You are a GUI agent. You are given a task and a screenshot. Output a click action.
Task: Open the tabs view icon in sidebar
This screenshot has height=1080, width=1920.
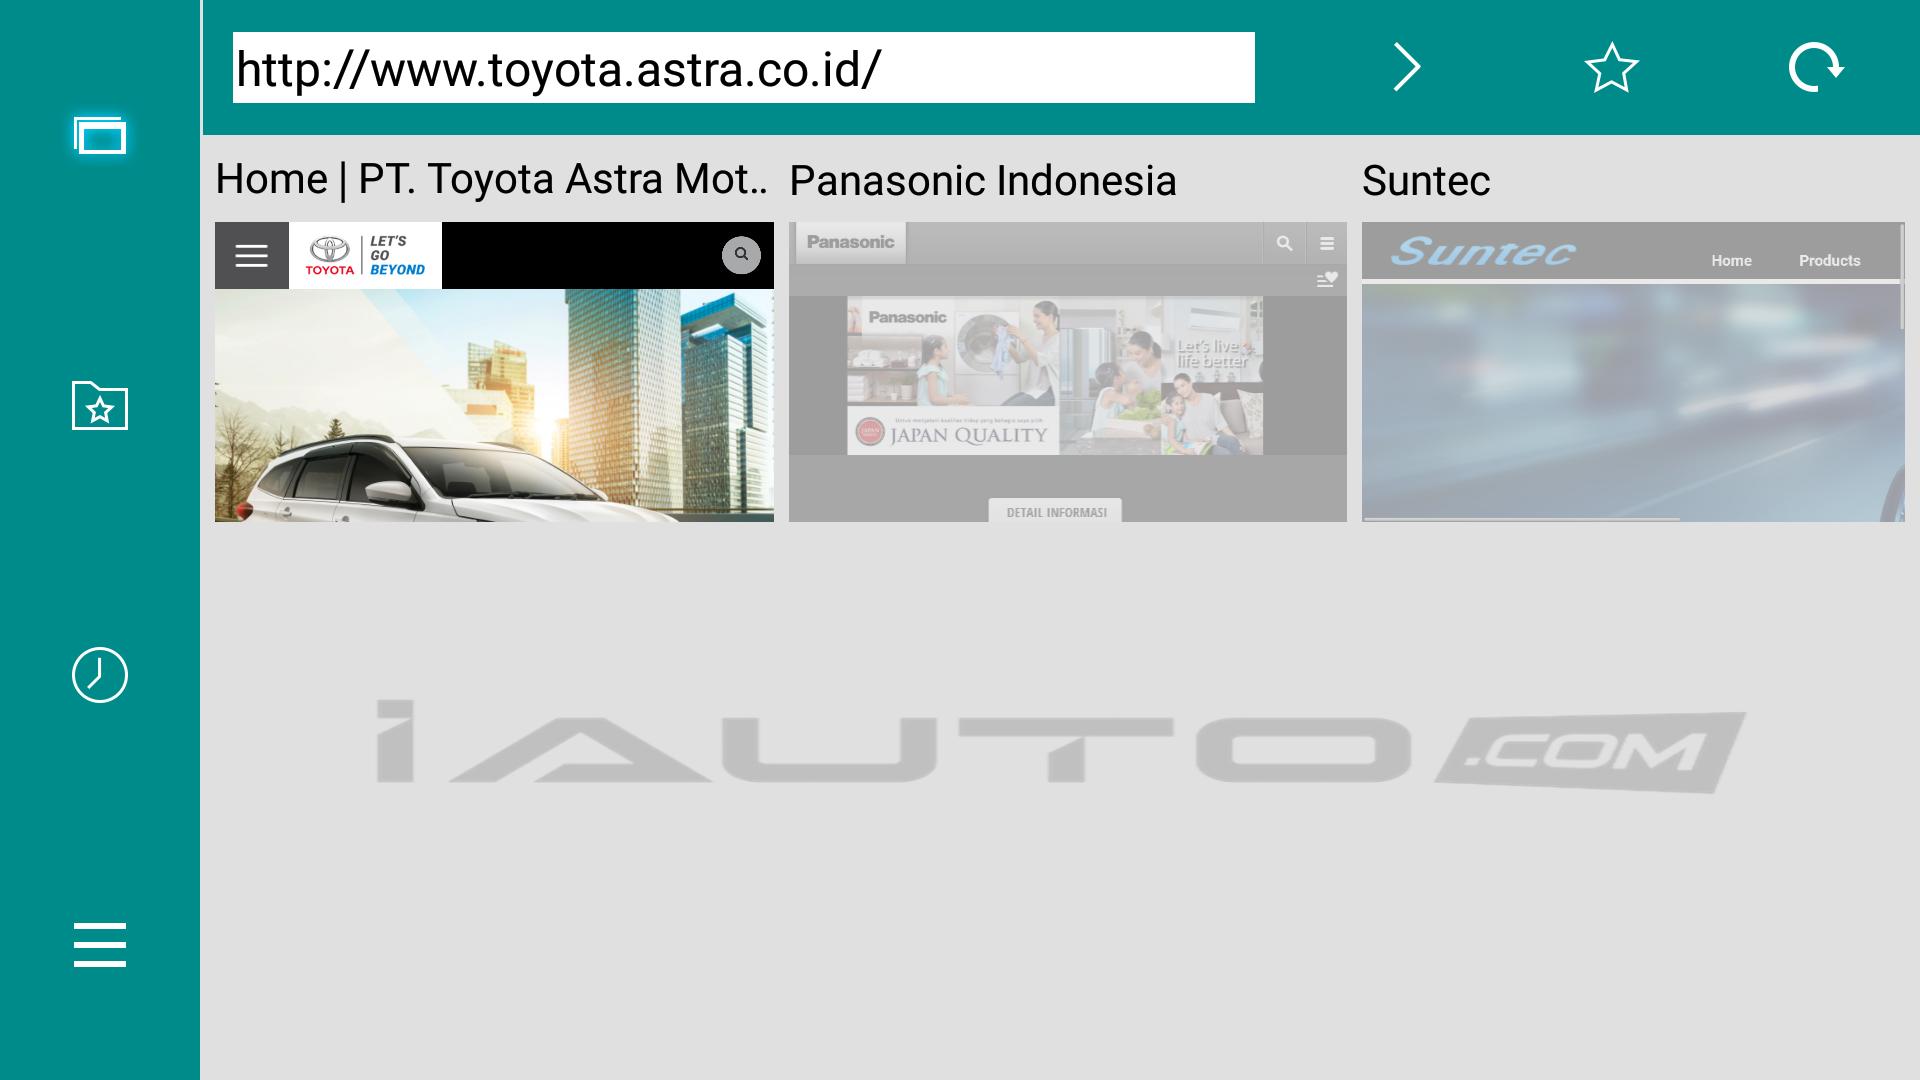pos(100,135)
